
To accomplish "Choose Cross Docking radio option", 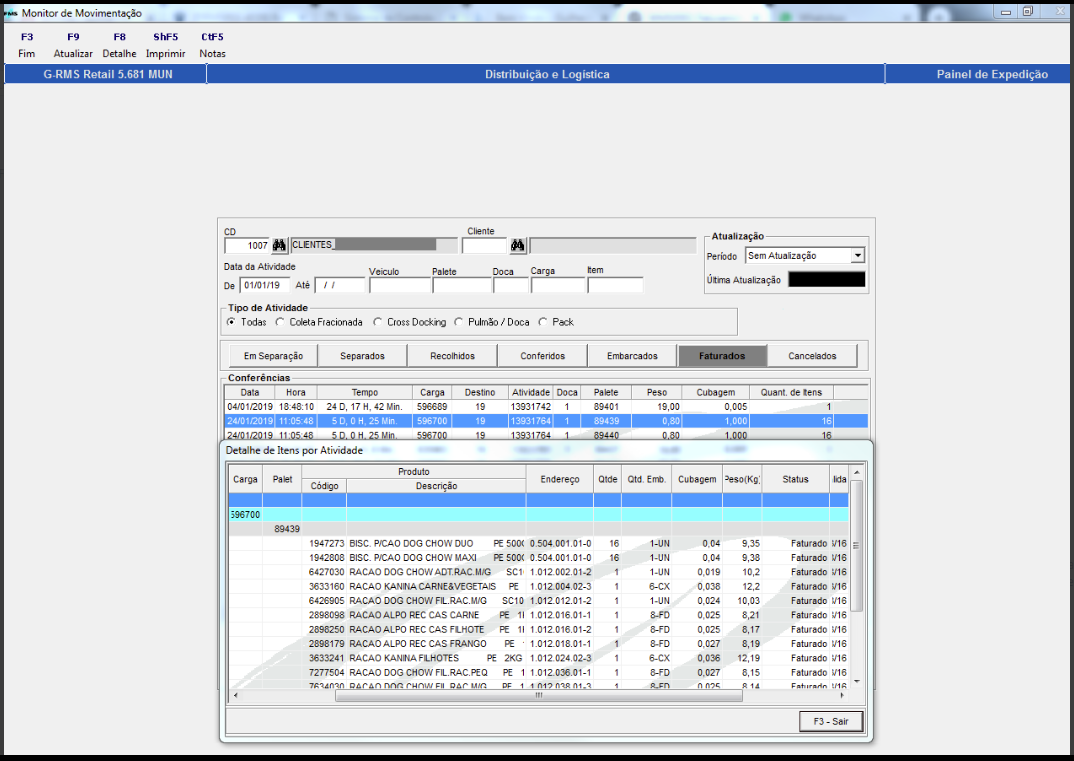I will point(377,322).
